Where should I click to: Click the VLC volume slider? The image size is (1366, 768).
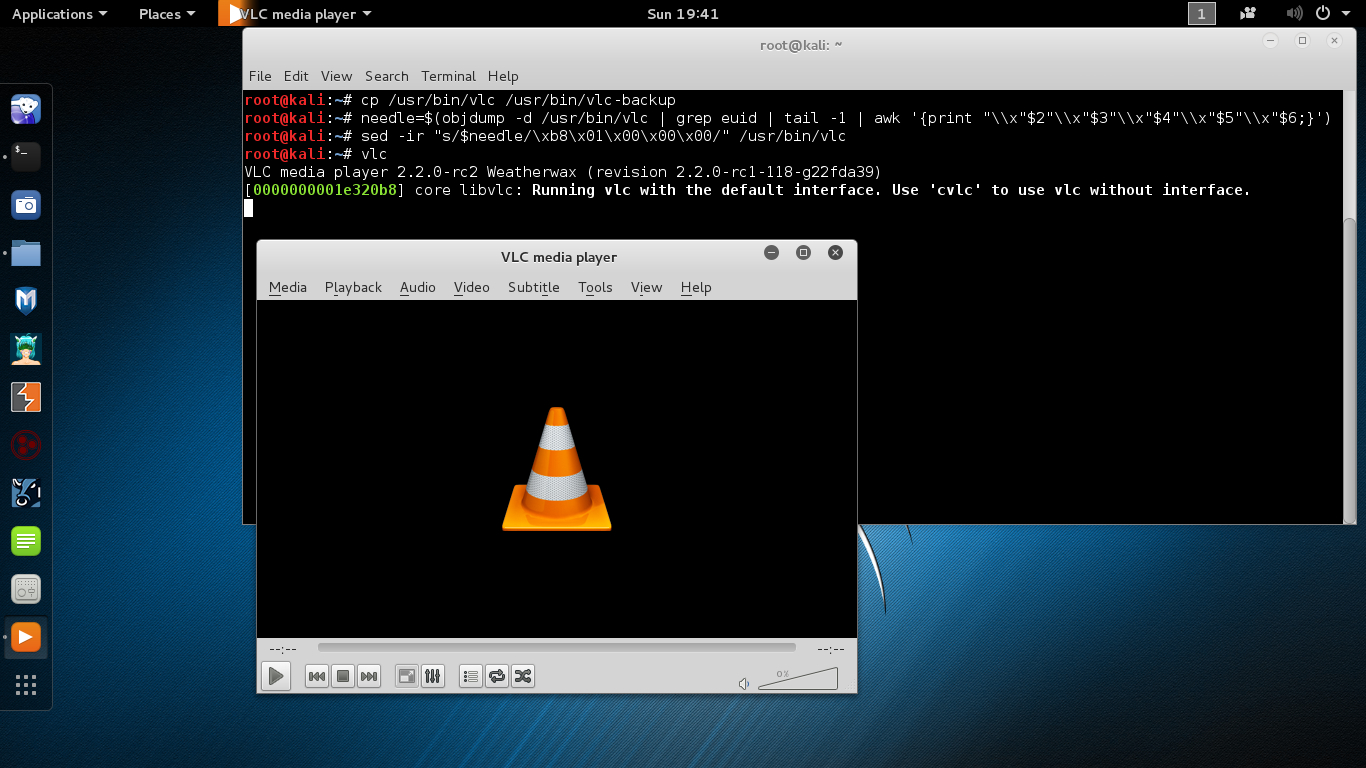797,679
